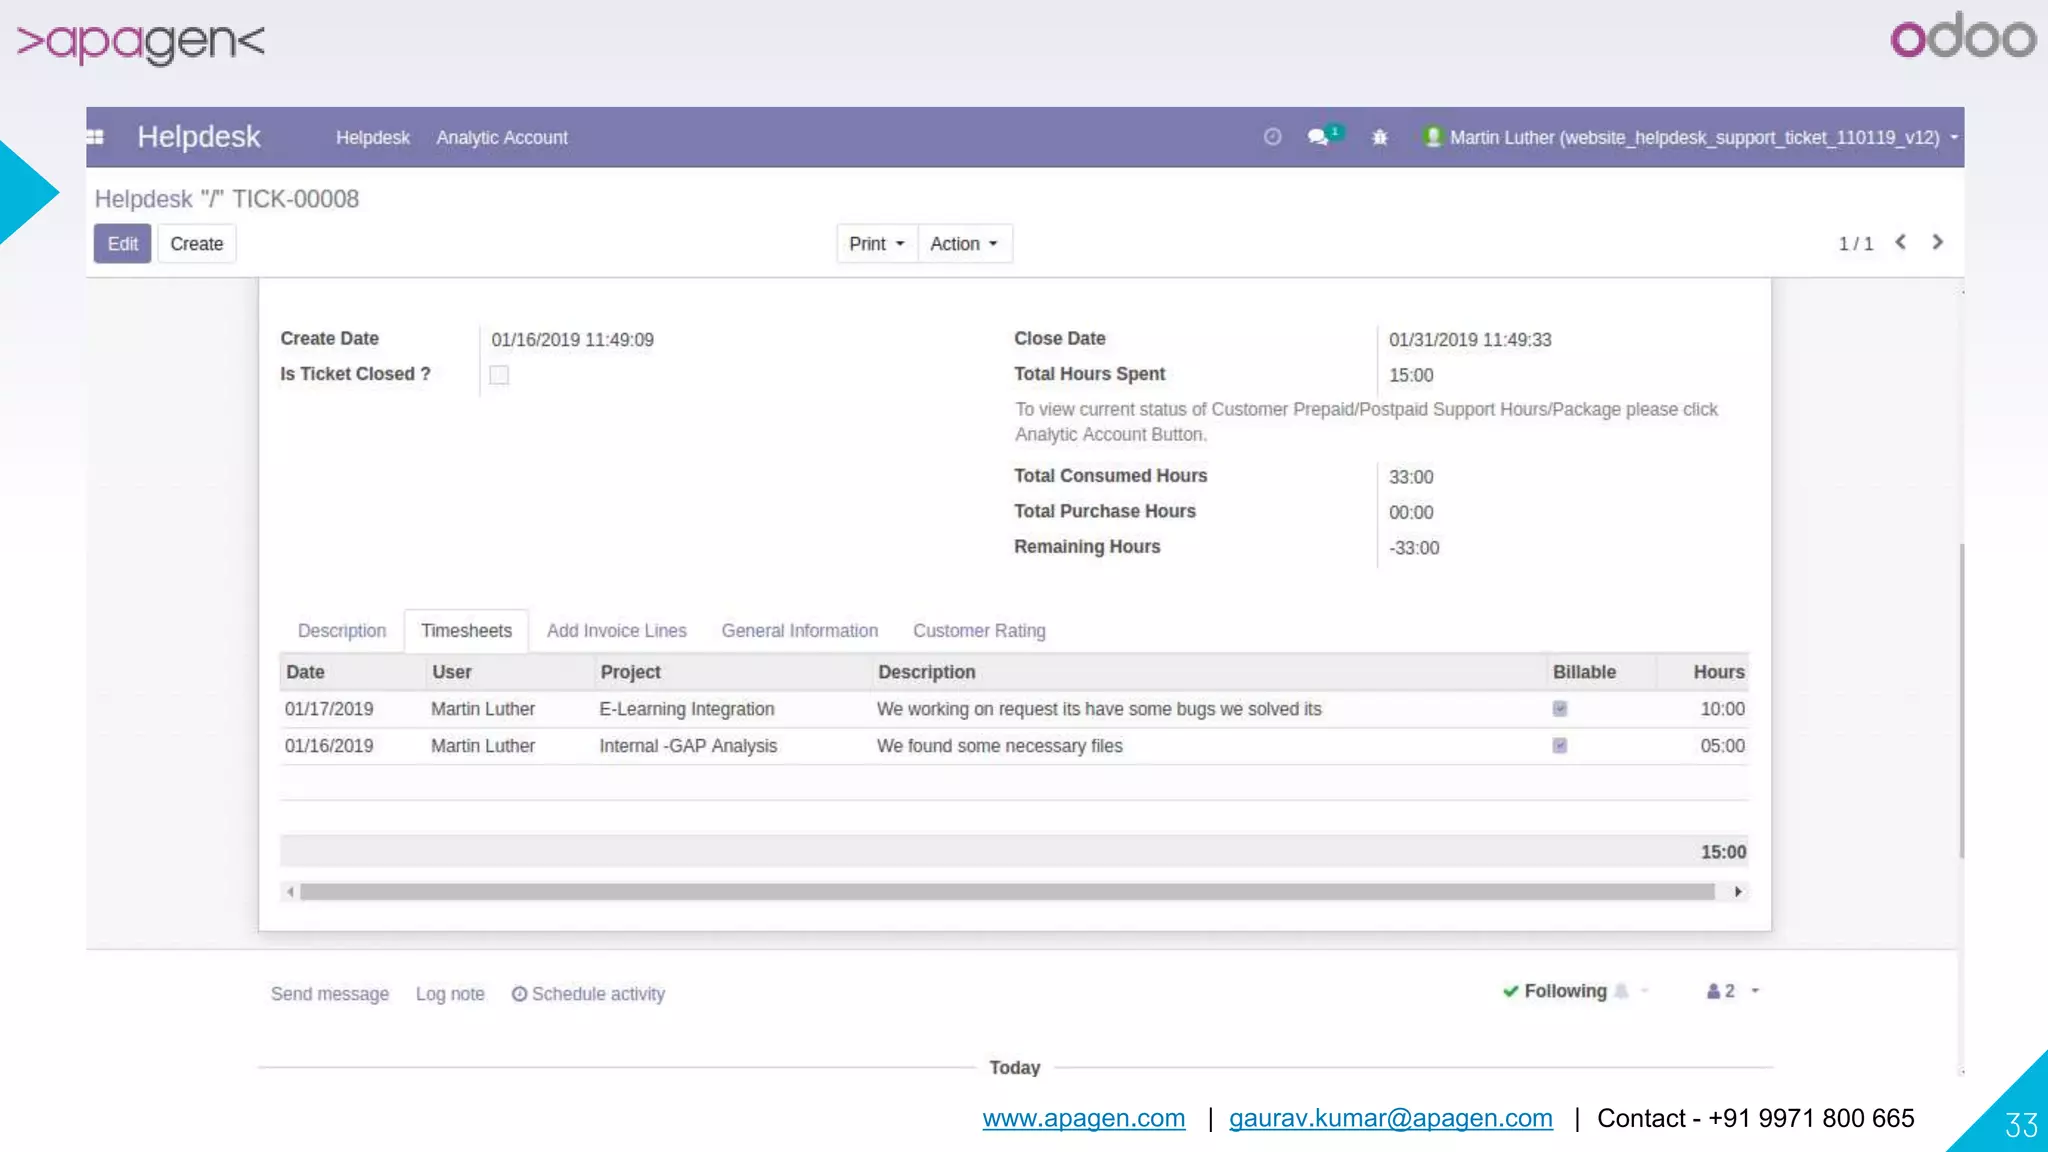Open the apps grid menu icon
The width and height of the screenshot is (2048, 1152).
[96, 137]
